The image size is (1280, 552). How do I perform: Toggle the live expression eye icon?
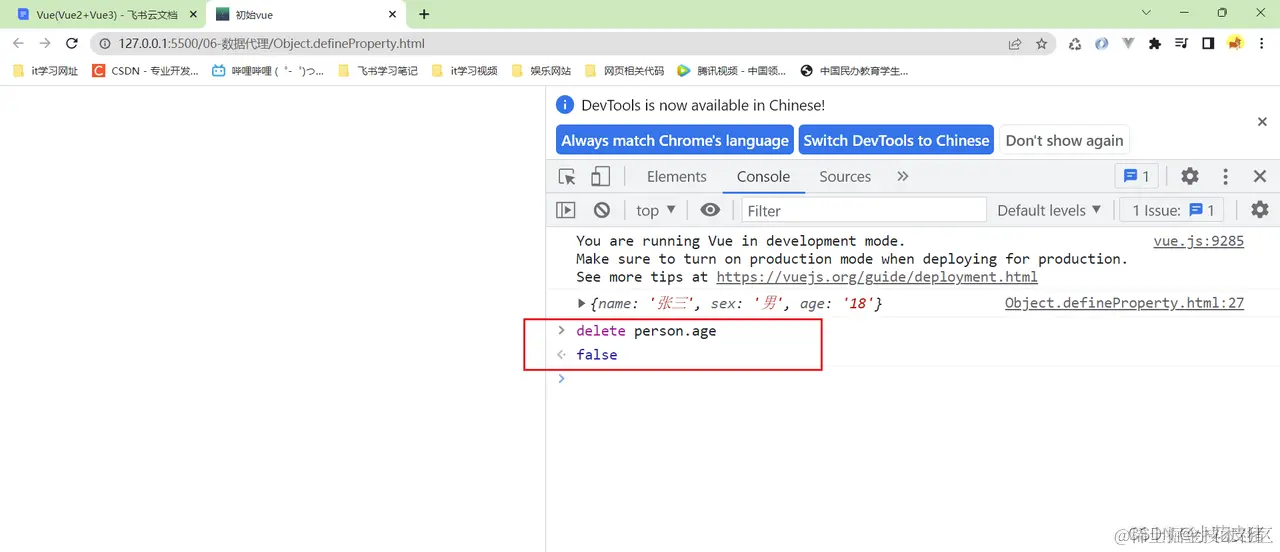(710, 210)
